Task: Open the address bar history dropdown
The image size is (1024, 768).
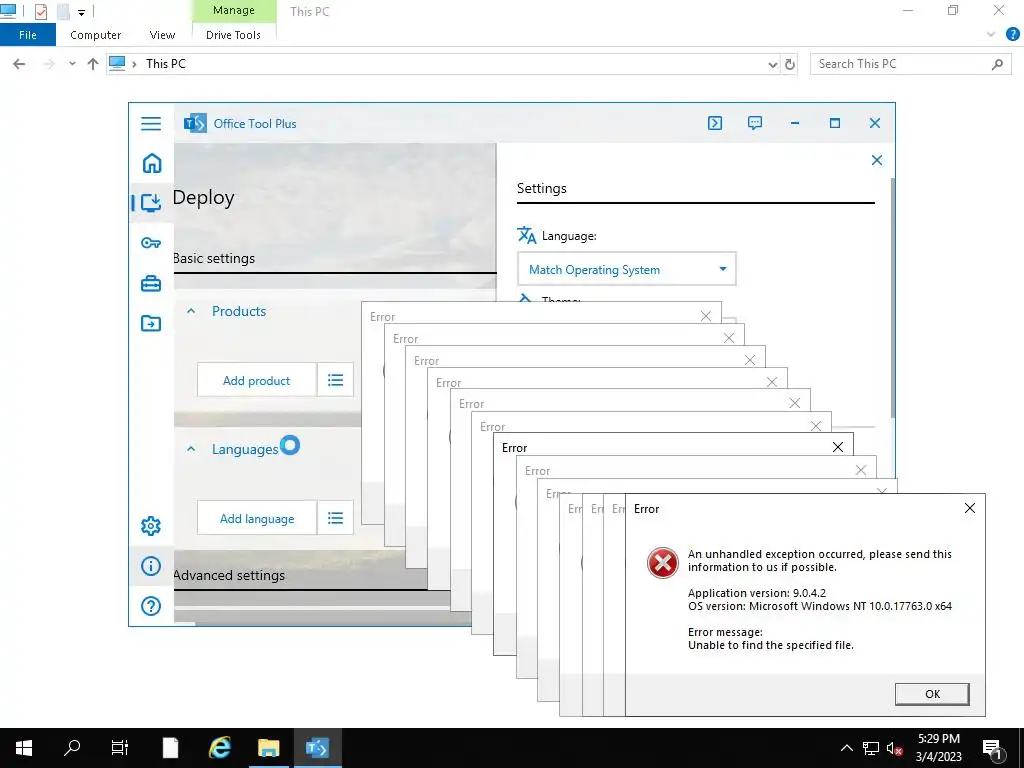Action: 773,64
